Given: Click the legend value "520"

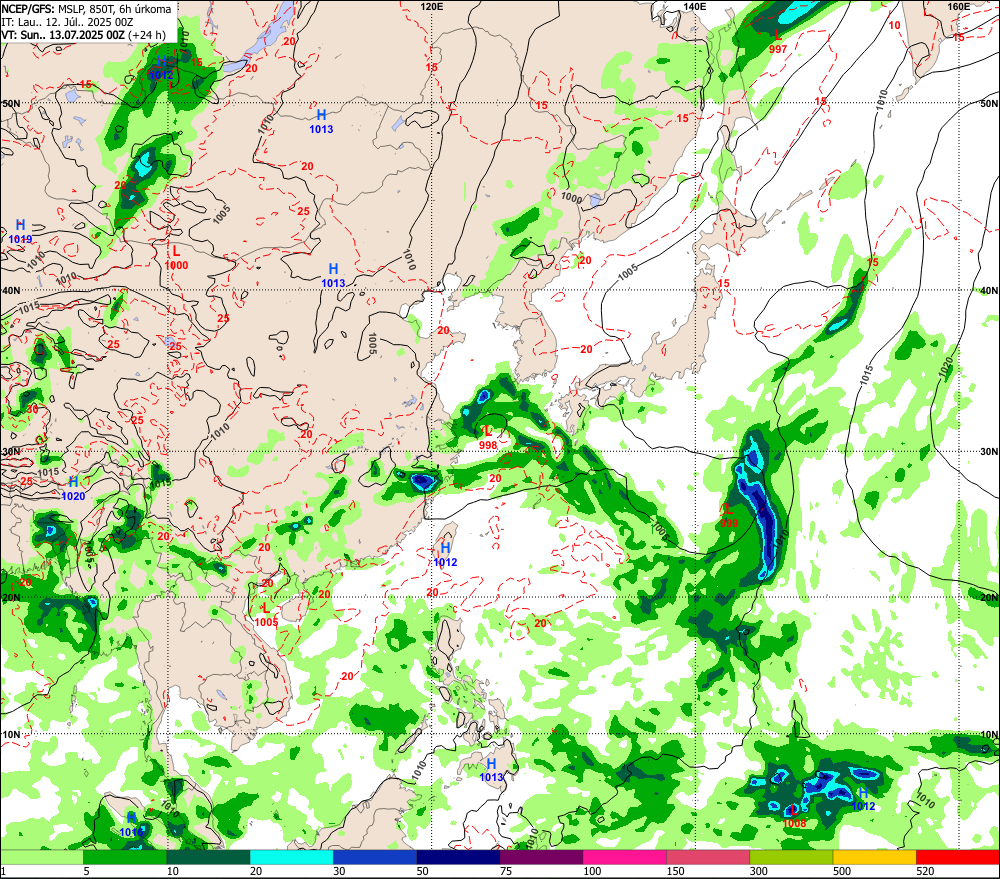Looking at the screenshot, I should (925, 871).
